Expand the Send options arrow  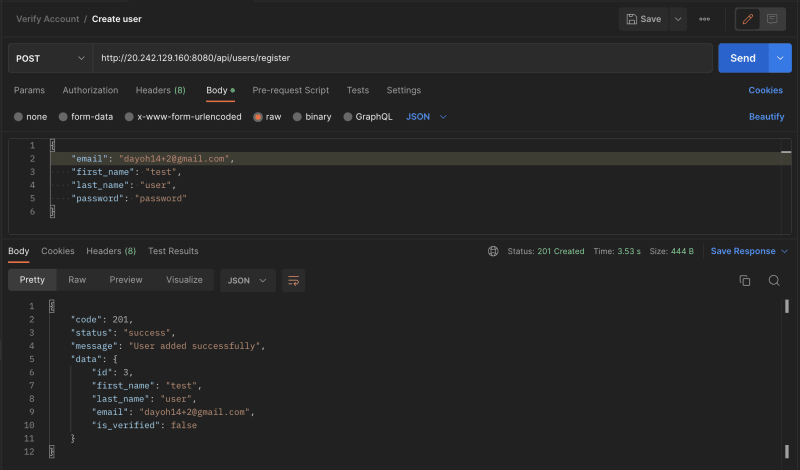tap(780, 58)
